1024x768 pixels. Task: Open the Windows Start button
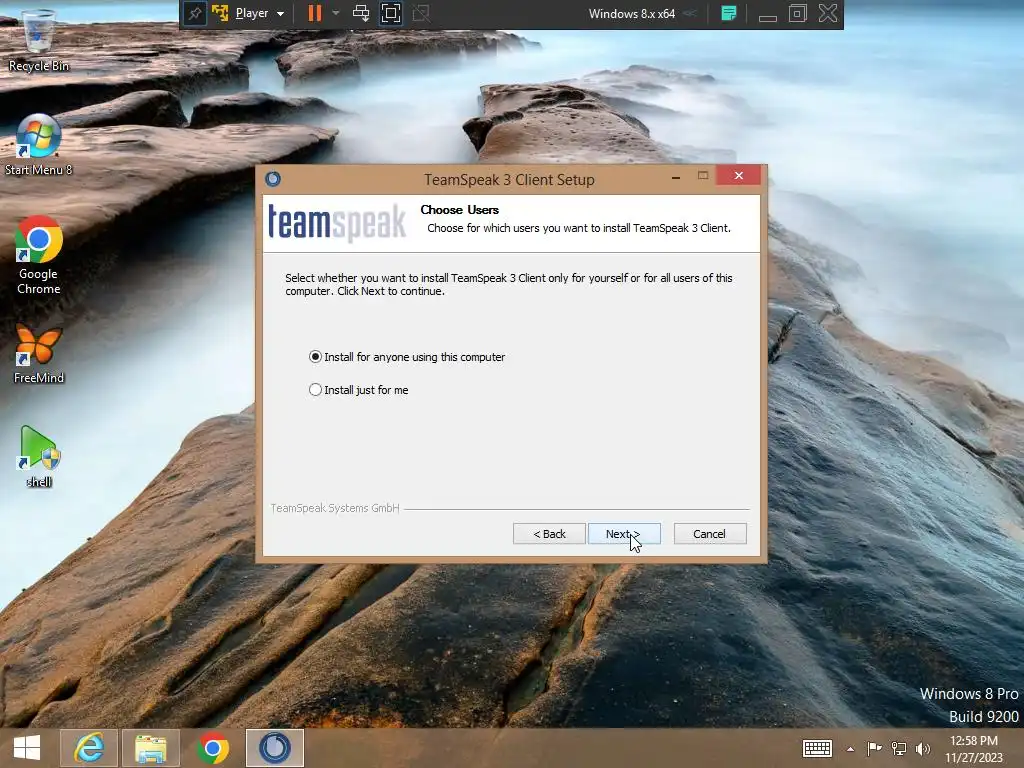pos(27,748)
